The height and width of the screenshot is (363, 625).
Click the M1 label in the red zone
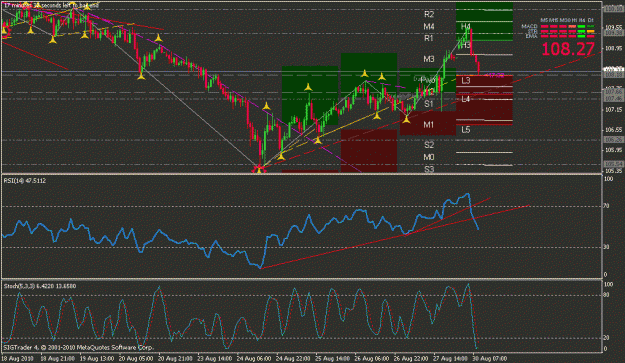pos(428,125)
